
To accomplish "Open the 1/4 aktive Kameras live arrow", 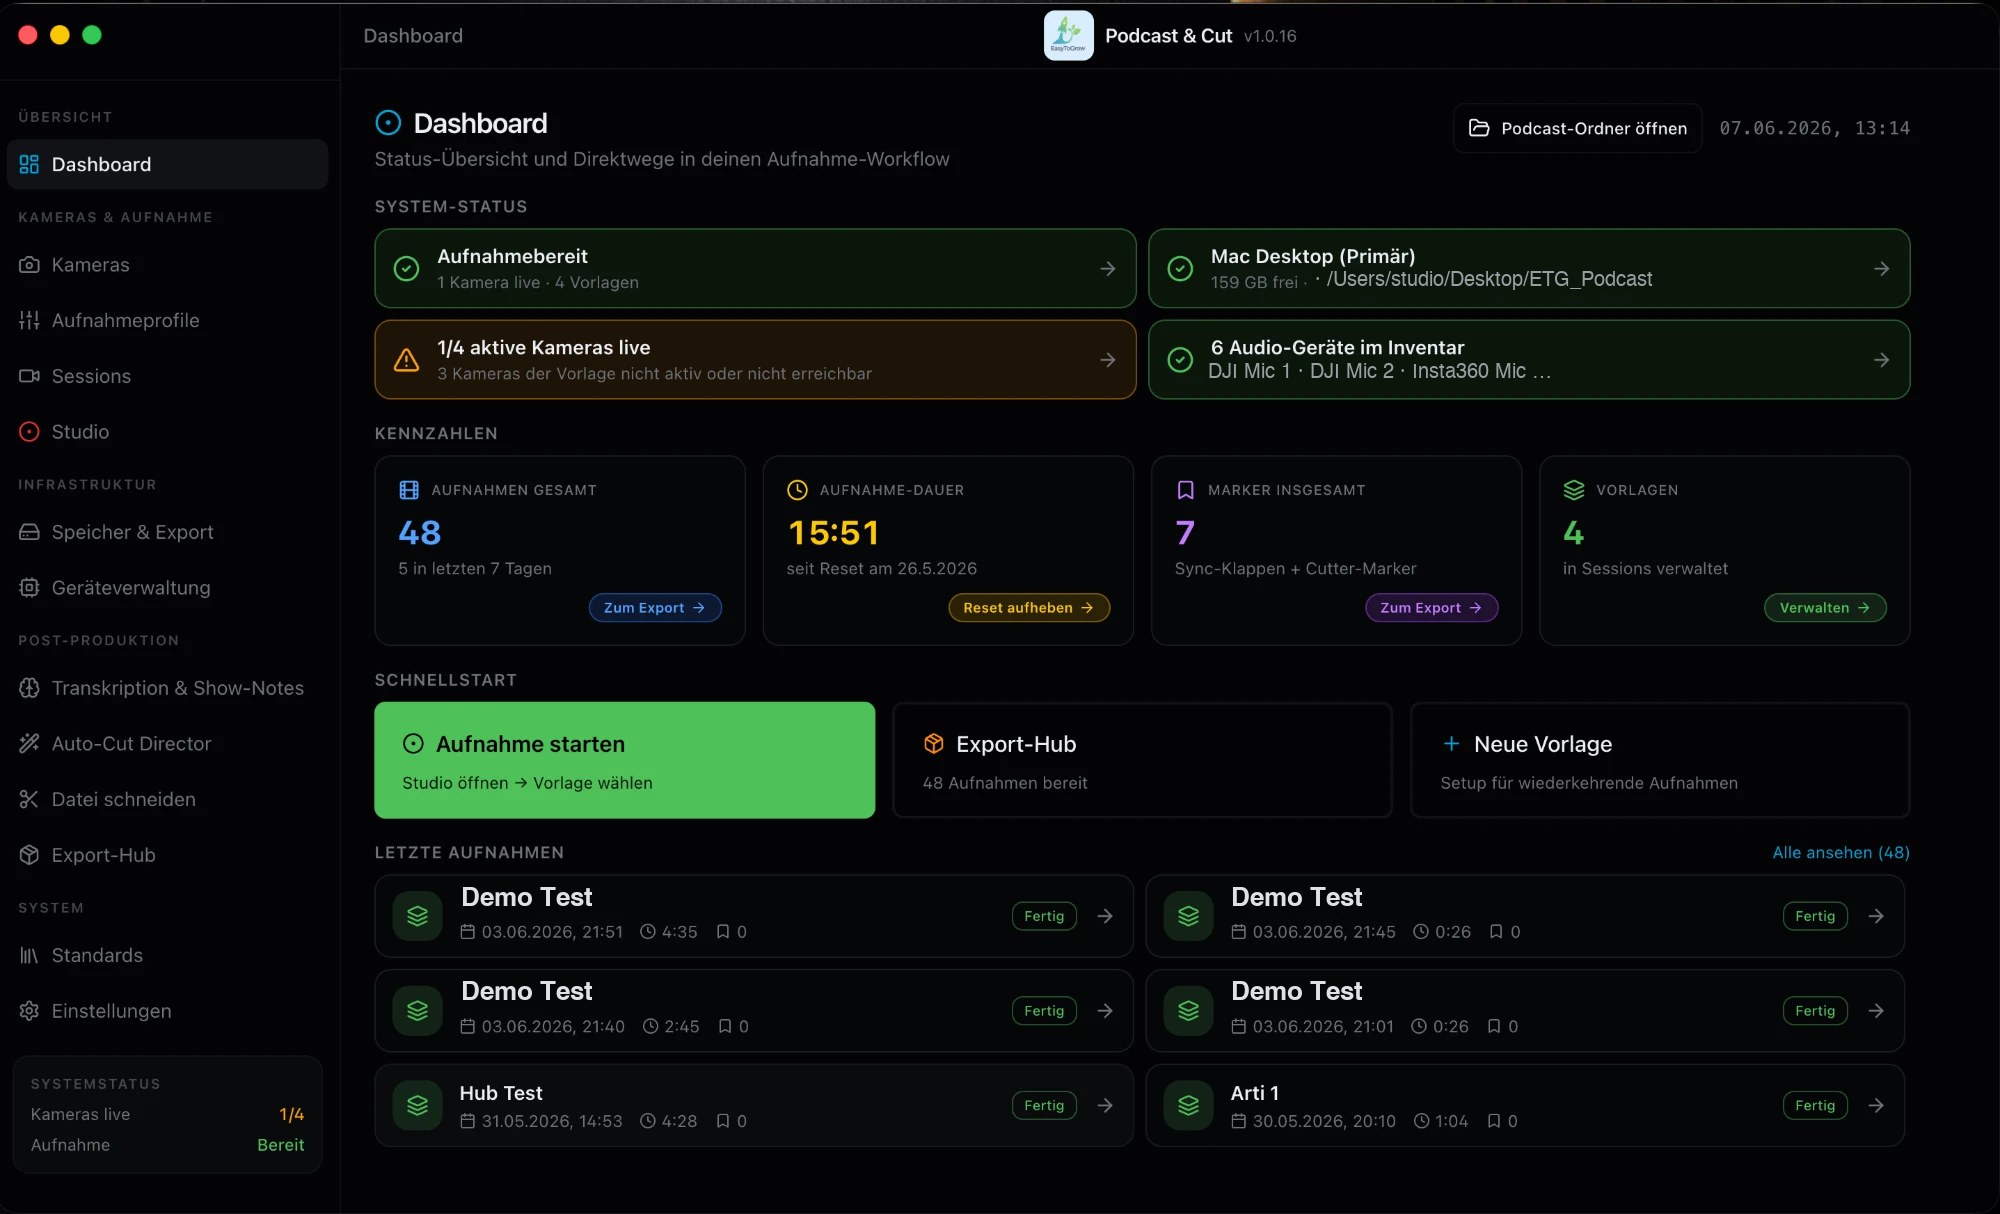I will point(1108,360).
